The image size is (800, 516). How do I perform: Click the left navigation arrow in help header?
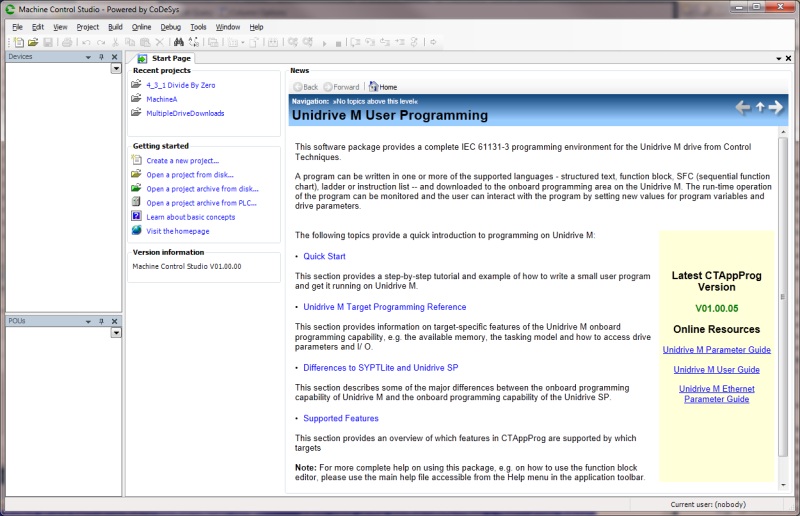743,107
